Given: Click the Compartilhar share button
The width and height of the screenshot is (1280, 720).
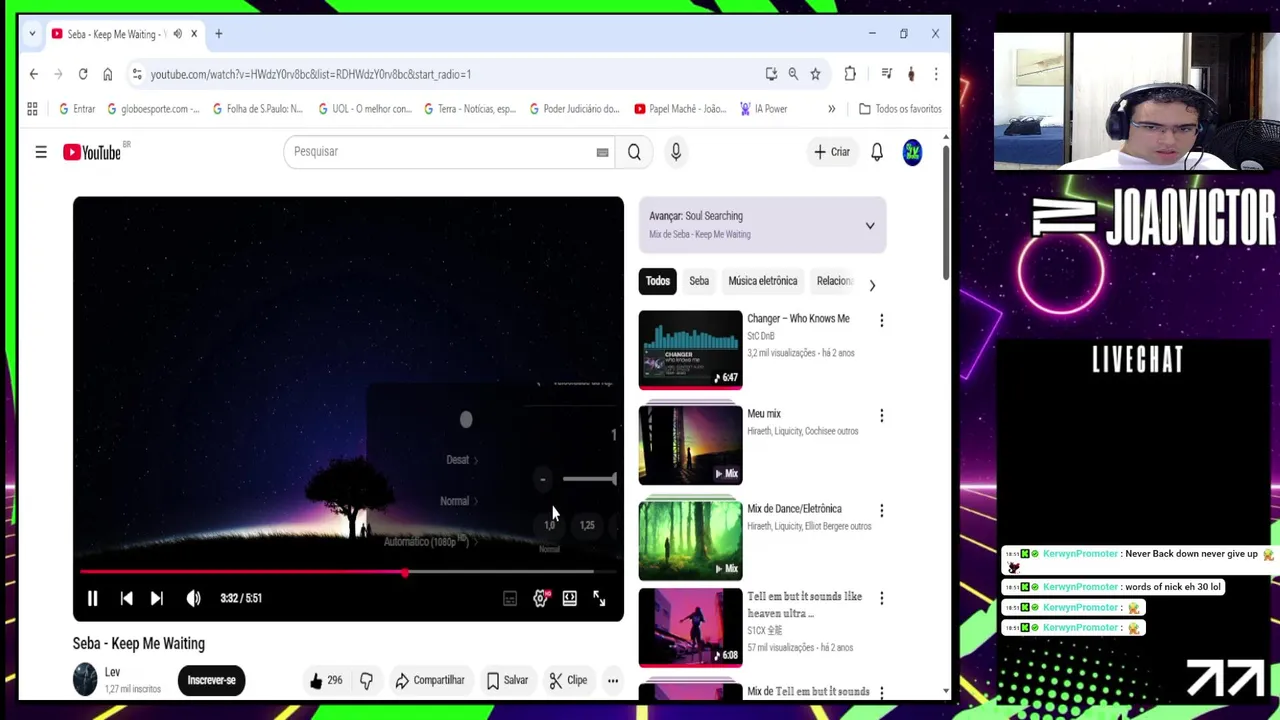Looking at the screenshot, I should [x=430, y=680].
